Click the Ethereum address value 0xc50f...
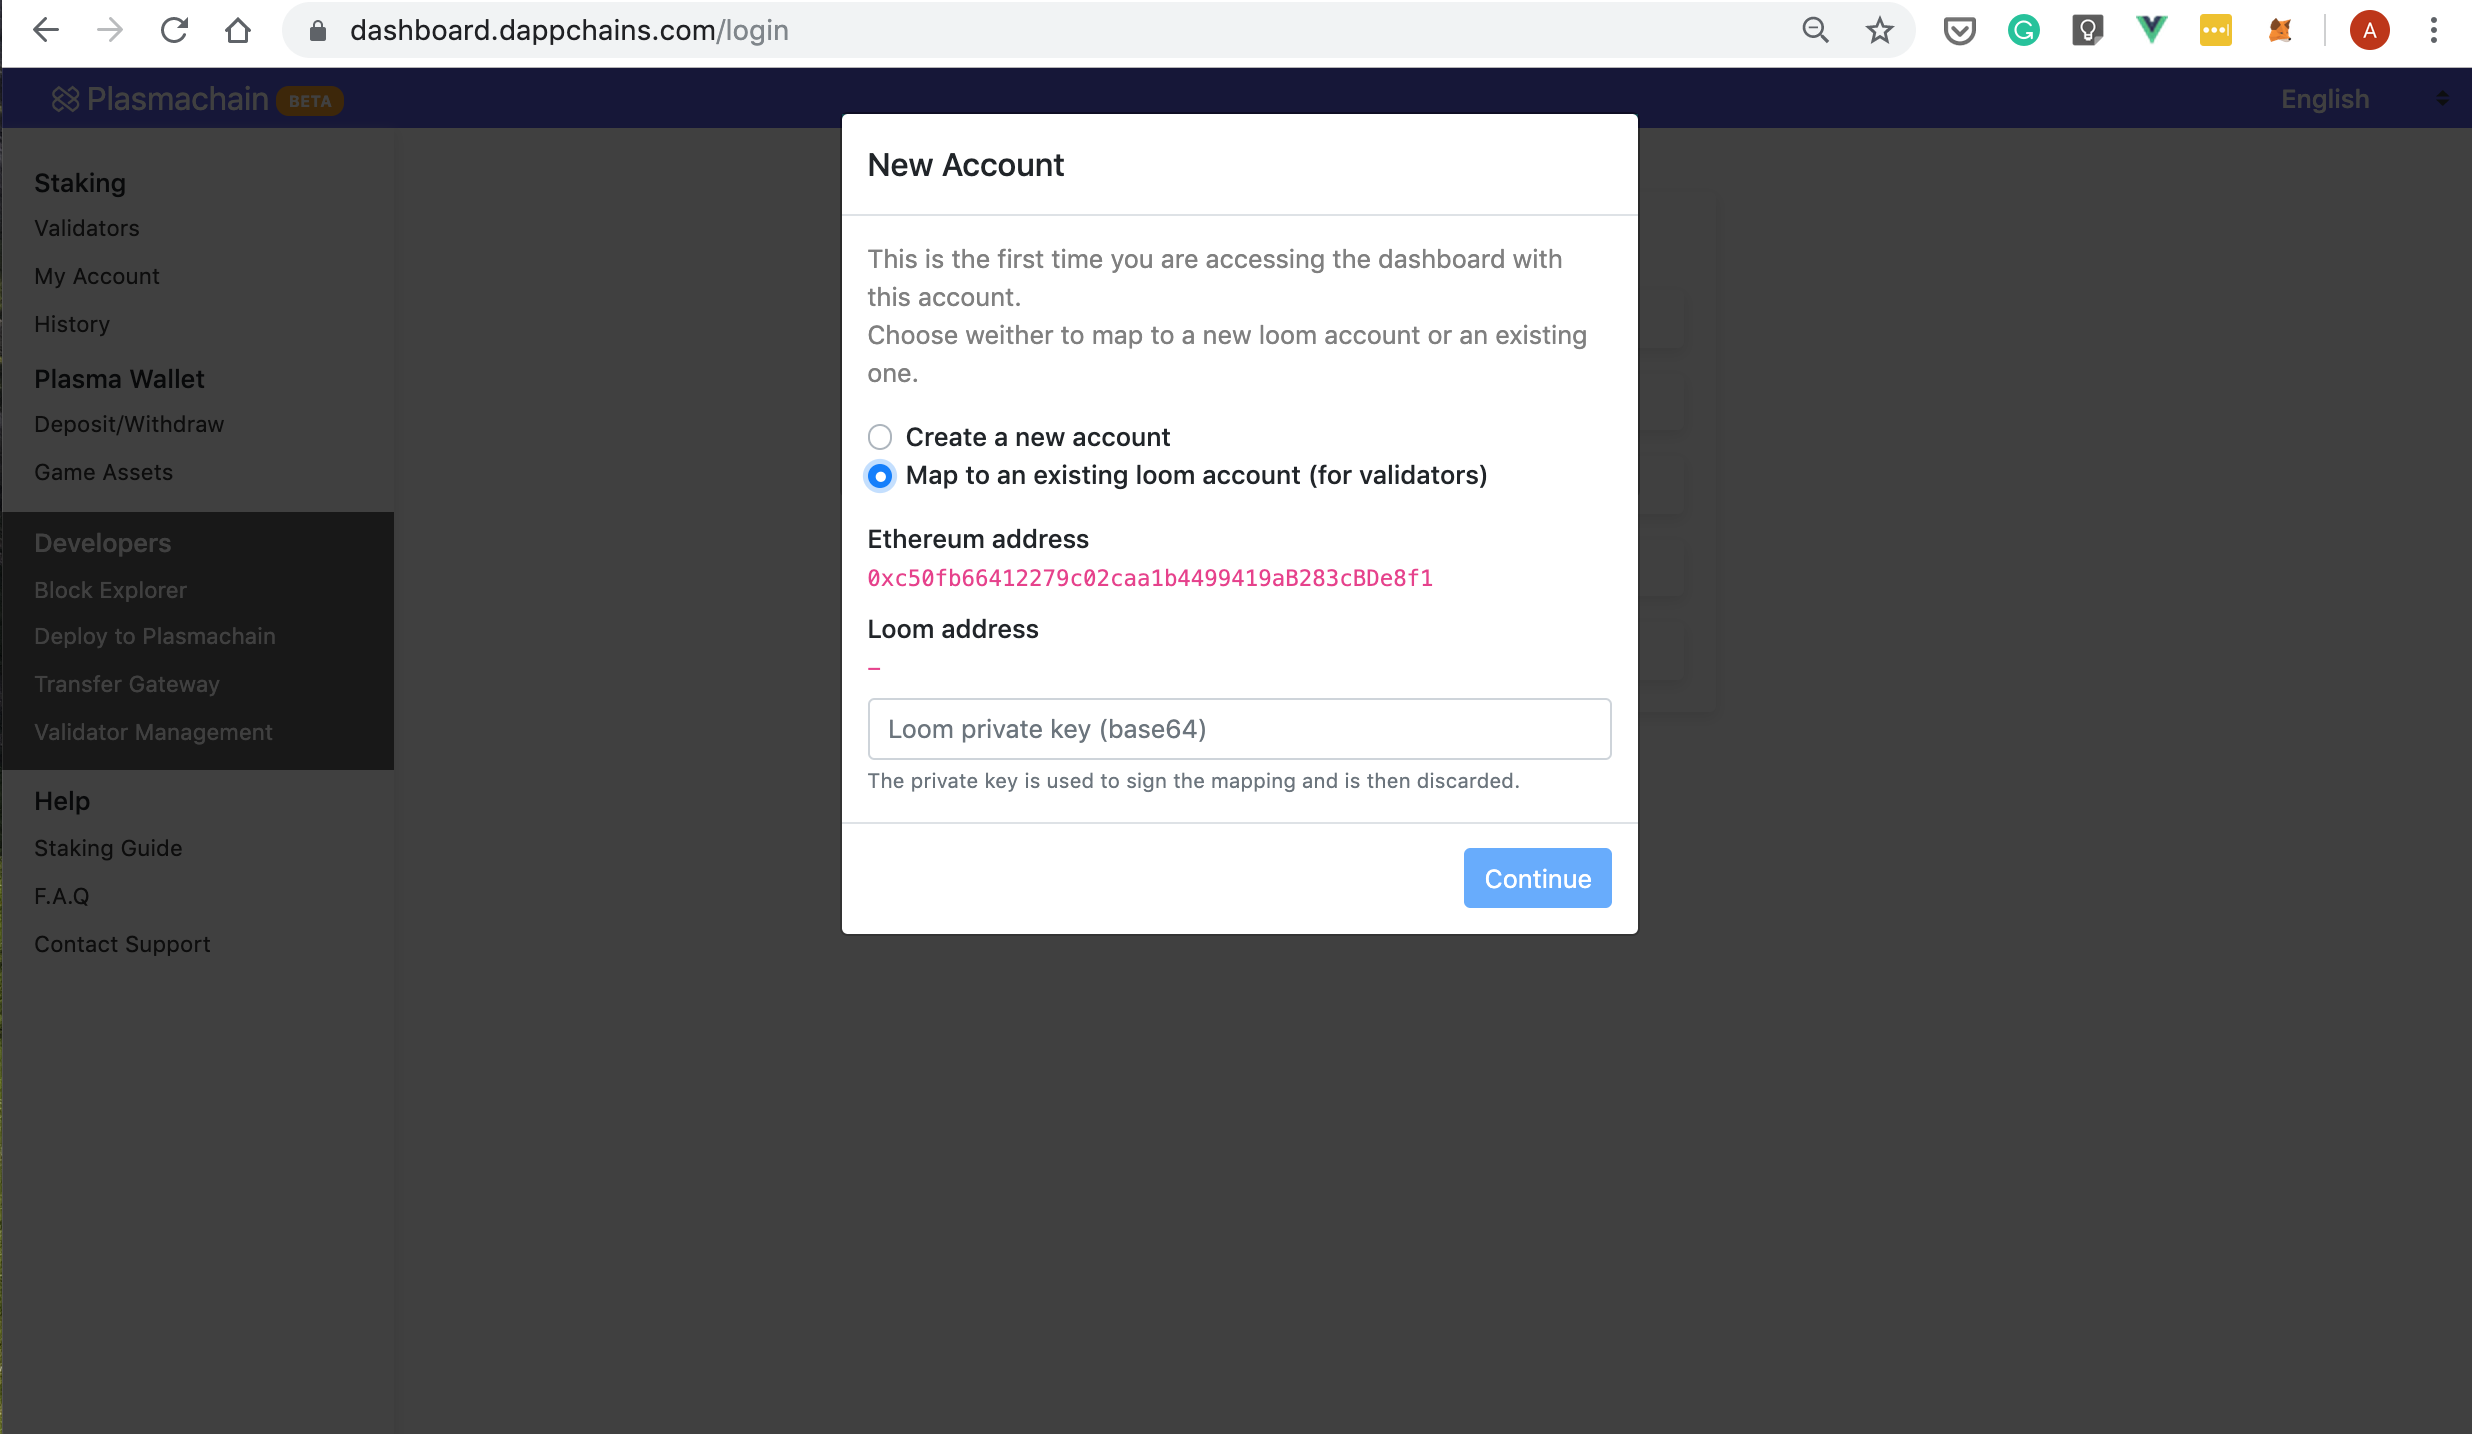This screenshot has height=1434, width=2472. (1150, 578)
